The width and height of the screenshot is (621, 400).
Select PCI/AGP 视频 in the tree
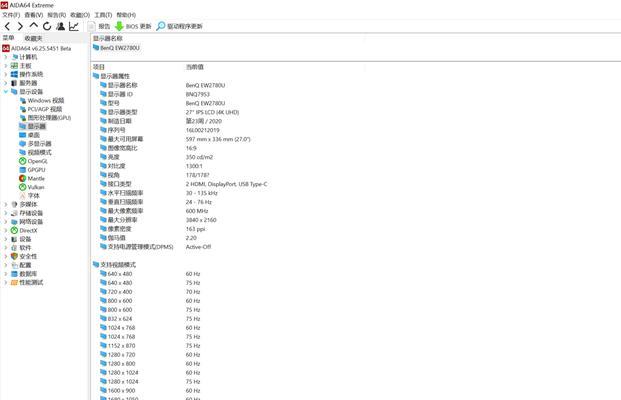[x=40, y=109]
